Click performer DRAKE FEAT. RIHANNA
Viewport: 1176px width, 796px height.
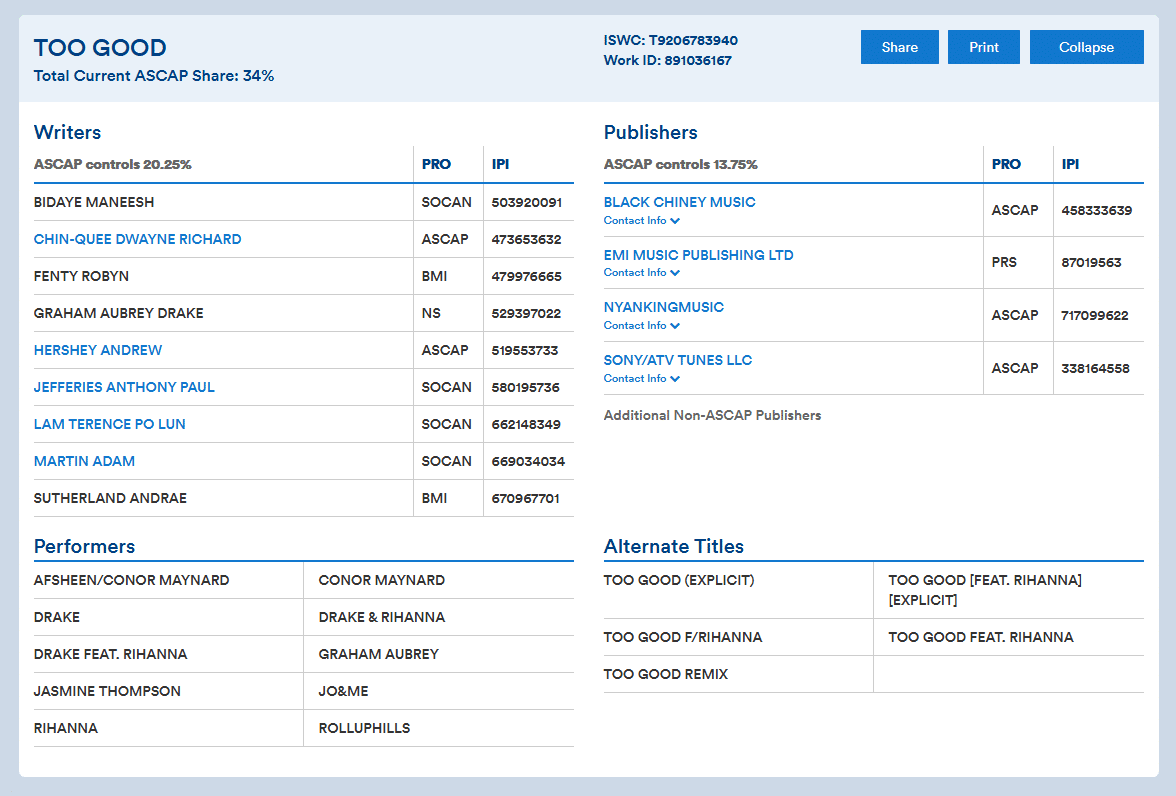tap(110, 654)
